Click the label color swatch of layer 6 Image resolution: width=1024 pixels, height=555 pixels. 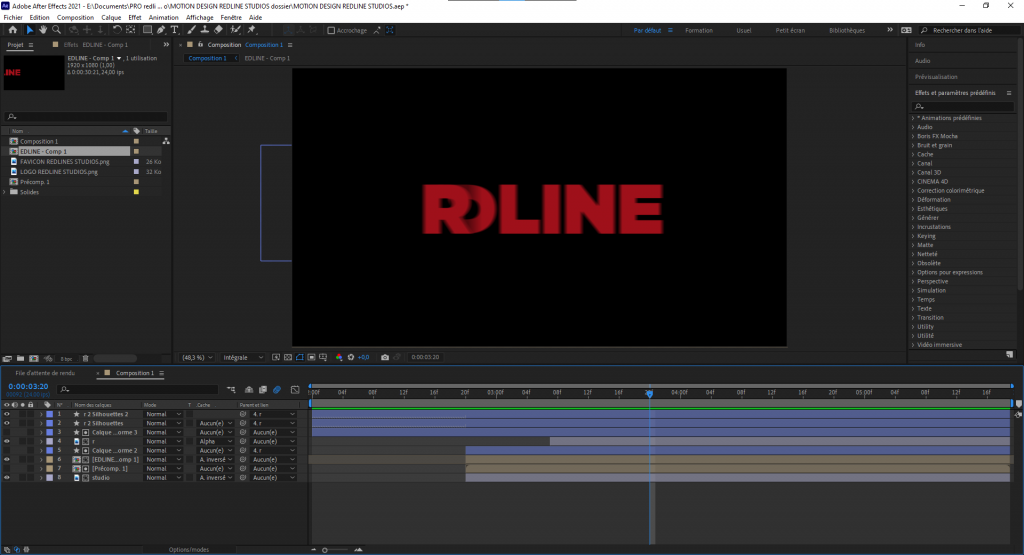point(50,460)
